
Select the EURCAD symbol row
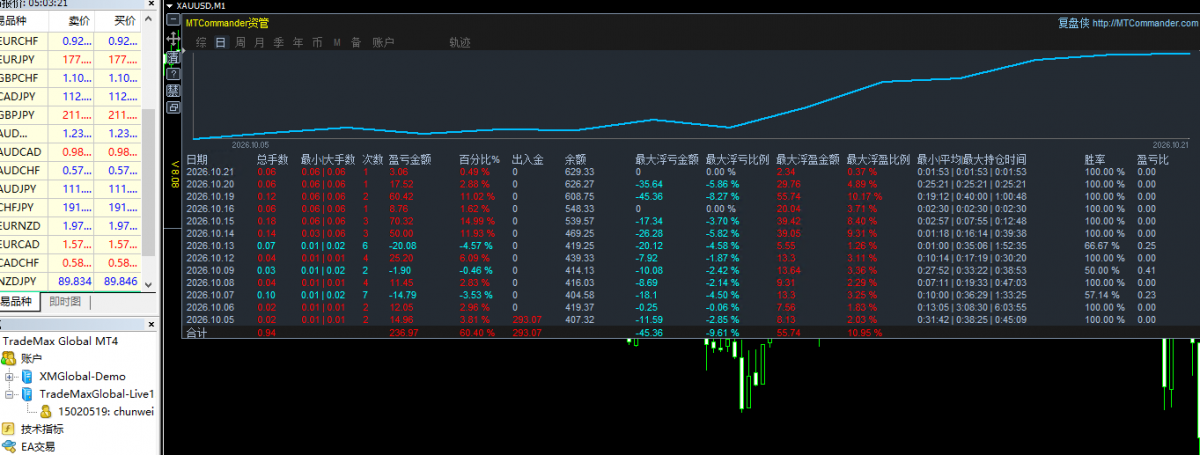point(71,243)
